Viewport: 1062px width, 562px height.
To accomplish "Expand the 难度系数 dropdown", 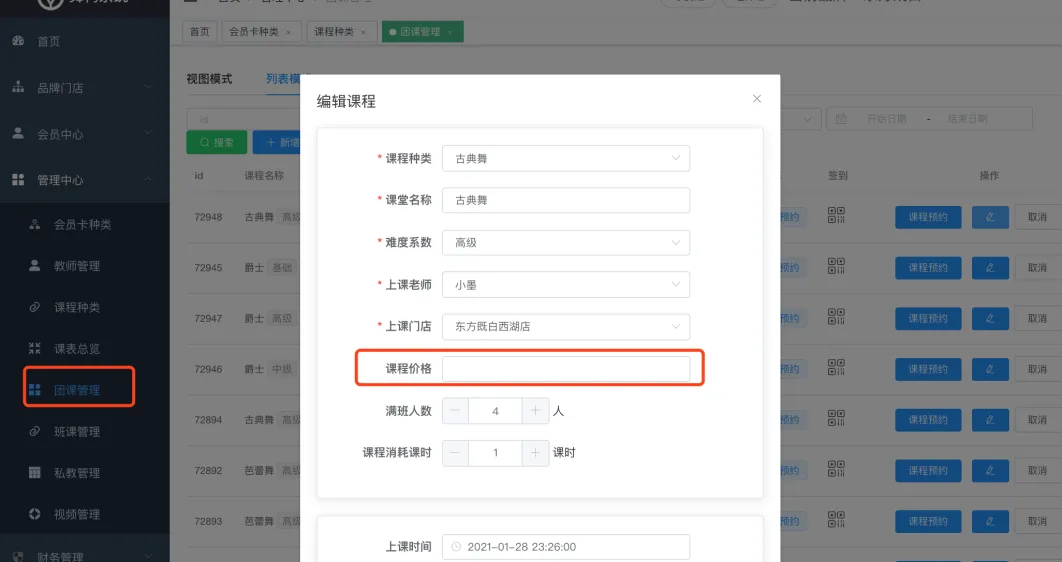I will 565,243.
